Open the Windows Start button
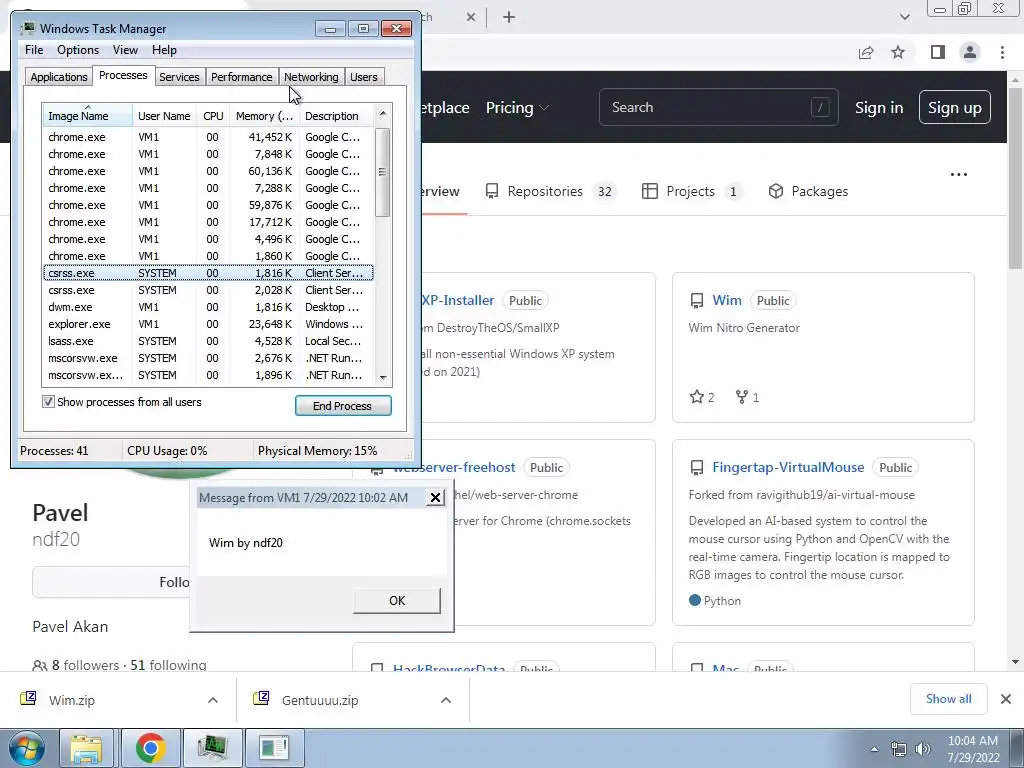The height and width of the screenshot is (768, 1024). pyautogui.click(x=27, y=748)
